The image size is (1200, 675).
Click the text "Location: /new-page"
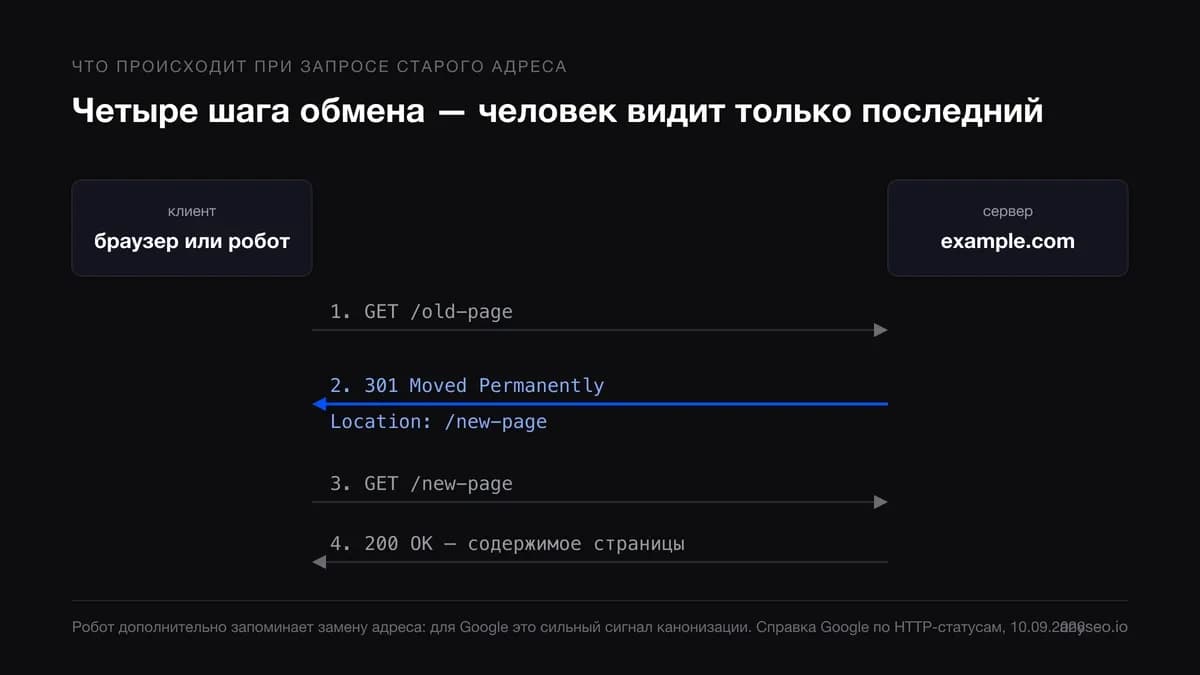click(x=438, y=421)
